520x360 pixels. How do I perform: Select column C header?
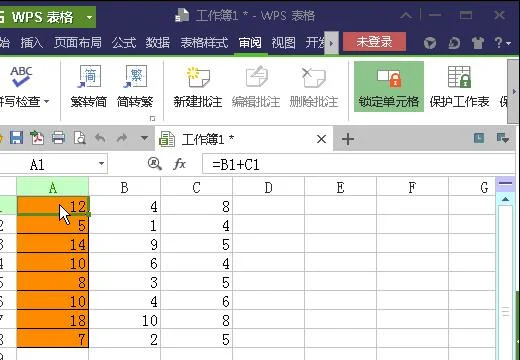197,187
